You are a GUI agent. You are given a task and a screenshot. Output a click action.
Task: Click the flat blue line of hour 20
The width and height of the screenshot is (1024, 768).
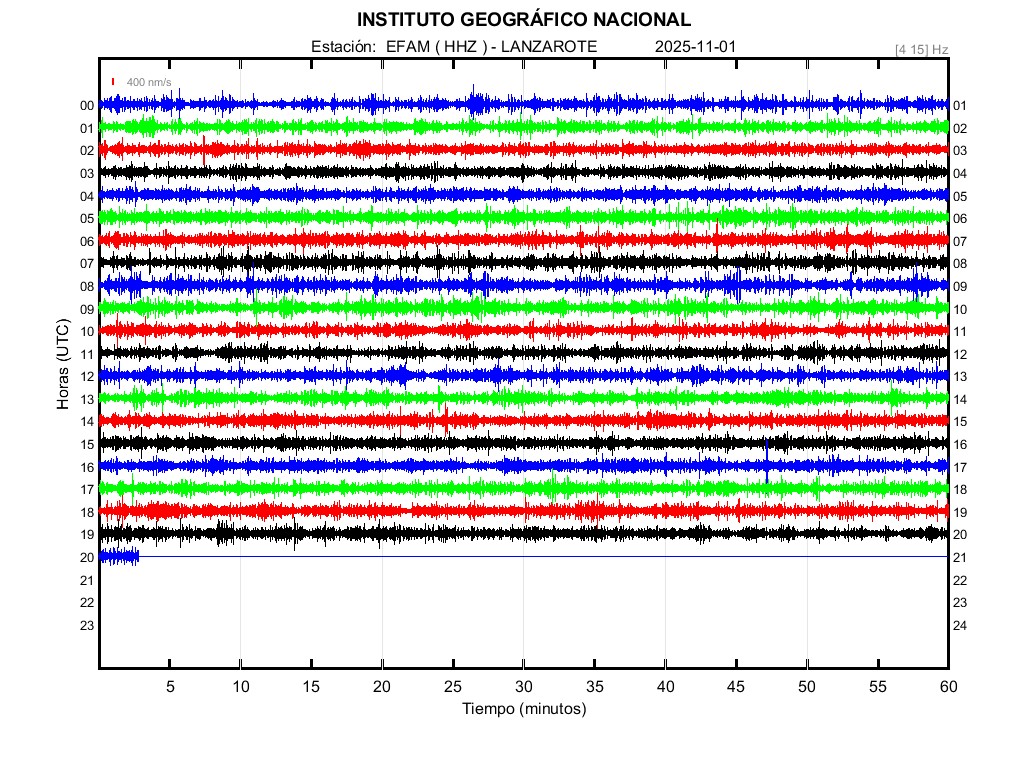(x=540, y=556)
